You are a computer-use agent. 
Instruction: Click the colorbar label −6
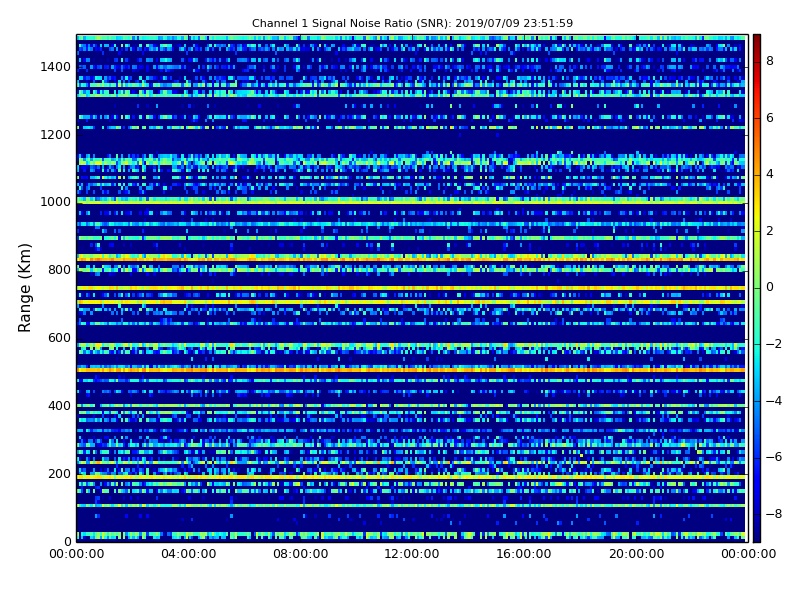(x=773, y=457)
